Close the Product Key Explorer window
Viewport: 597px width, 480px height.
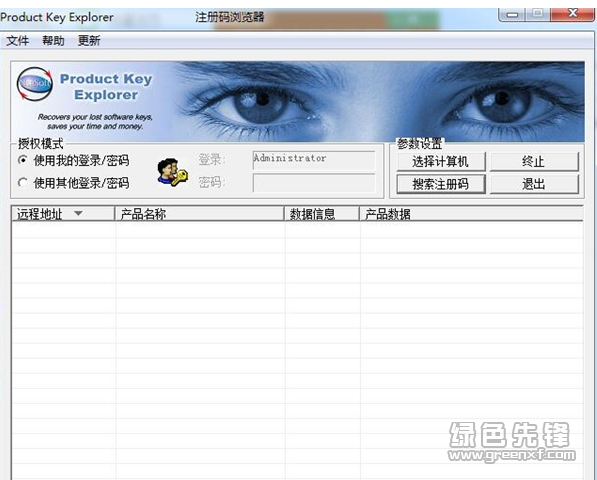click(572, 14)
